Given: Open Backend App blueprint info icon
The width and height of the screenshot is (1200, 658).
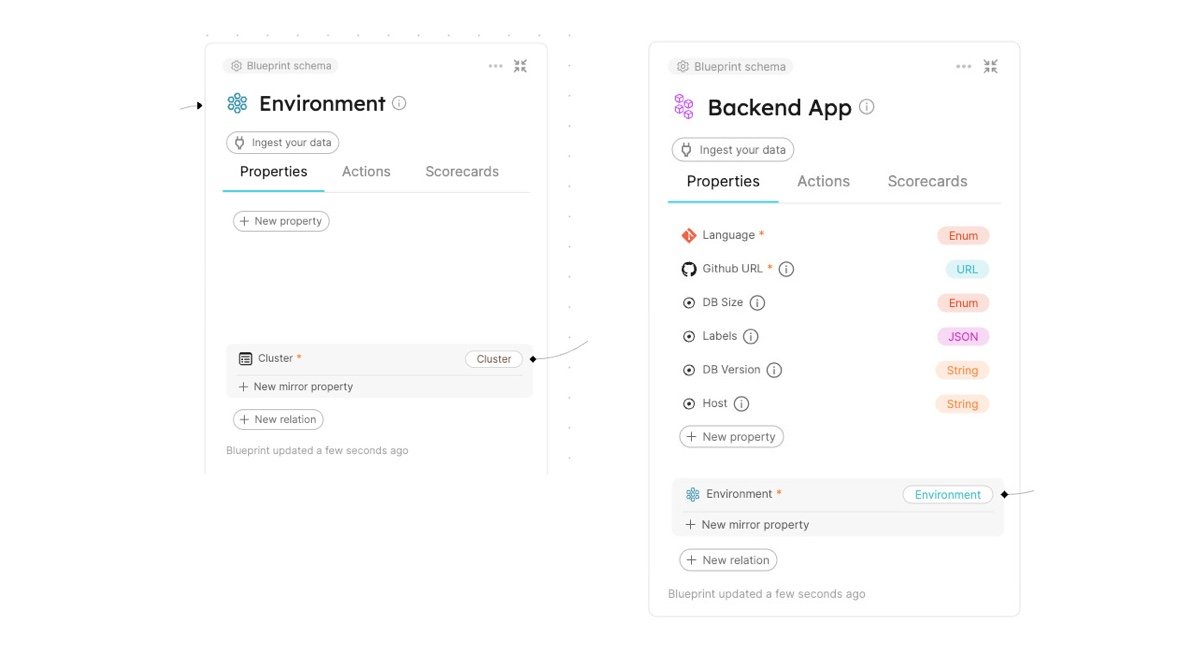Looking at the screenshot, I should point(867,107).
